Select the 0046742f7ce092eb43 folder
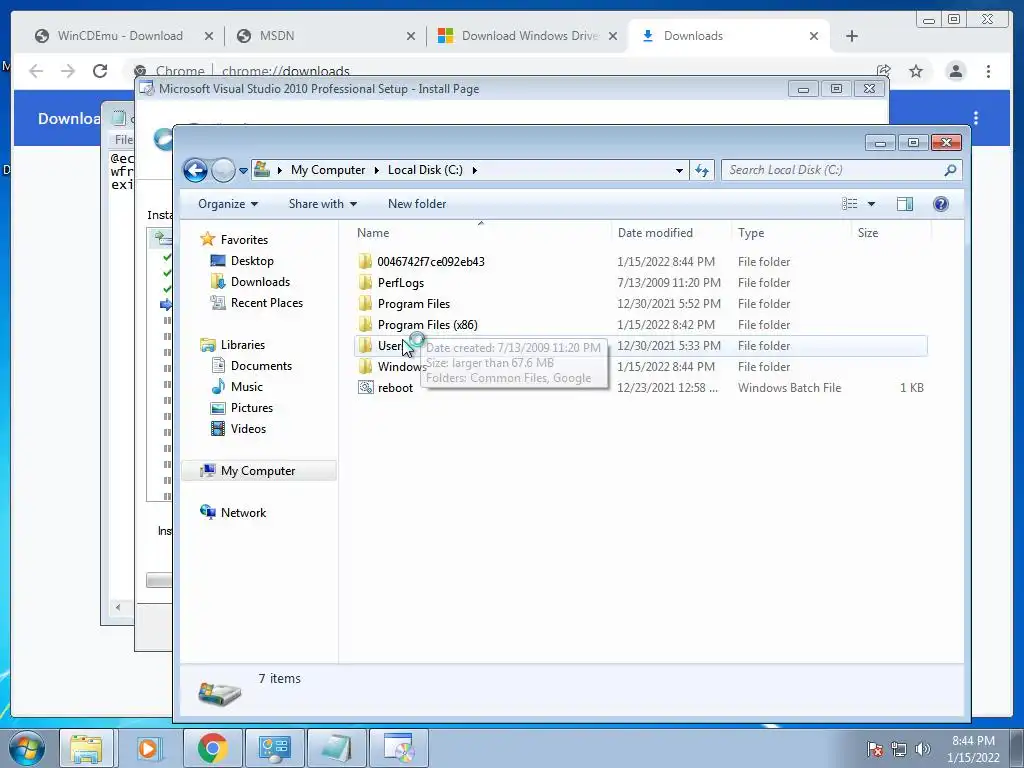Image resolution: width=1024 pixels, height=768 pixels. [x=431, y=262]
